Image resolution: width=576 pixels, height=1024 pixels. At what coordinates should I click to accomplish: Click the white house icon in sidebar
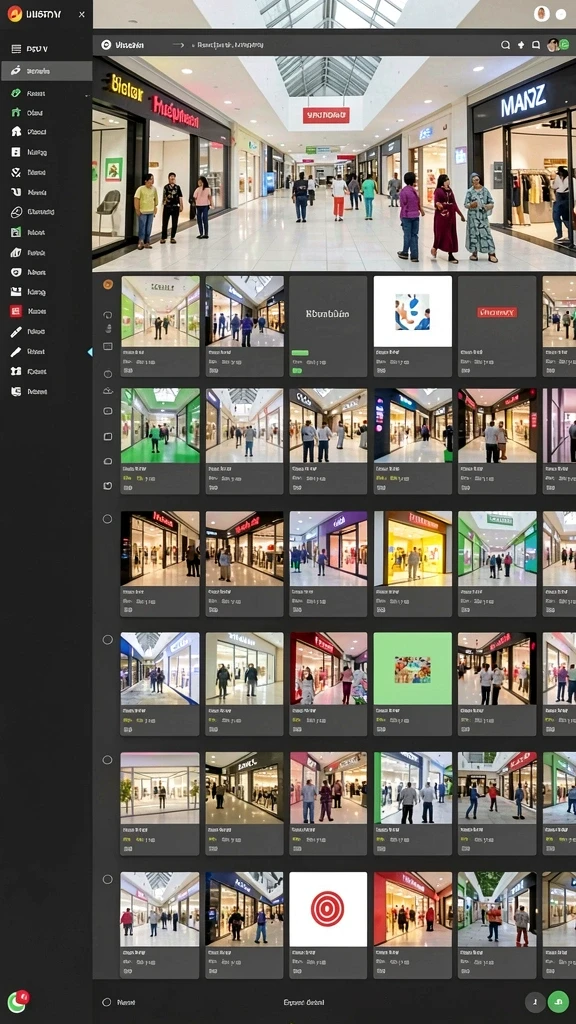(x=16, y=131)
